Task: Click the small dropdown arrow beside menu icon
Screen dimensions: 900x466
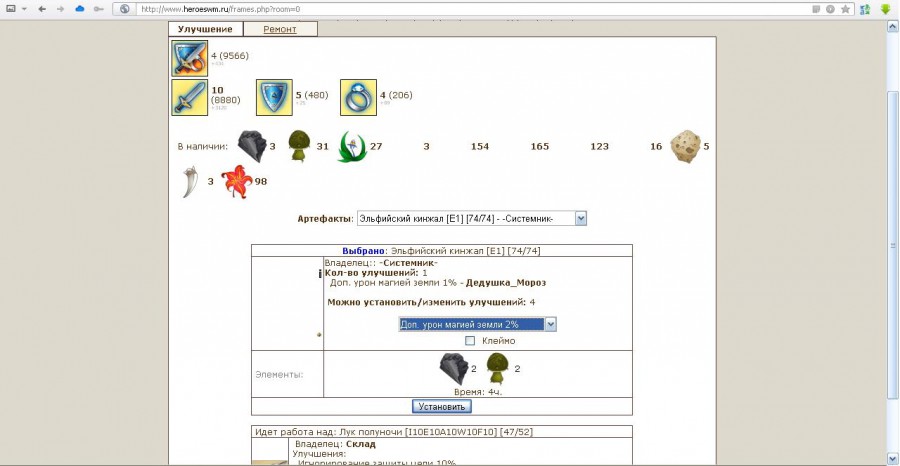Action: click(24, 9)
